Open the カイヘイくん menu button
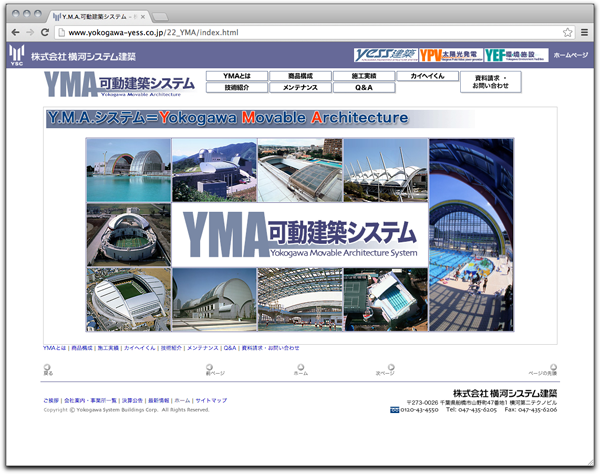The width and height of the screenshot is (600, 474). (x=427, y=76)
